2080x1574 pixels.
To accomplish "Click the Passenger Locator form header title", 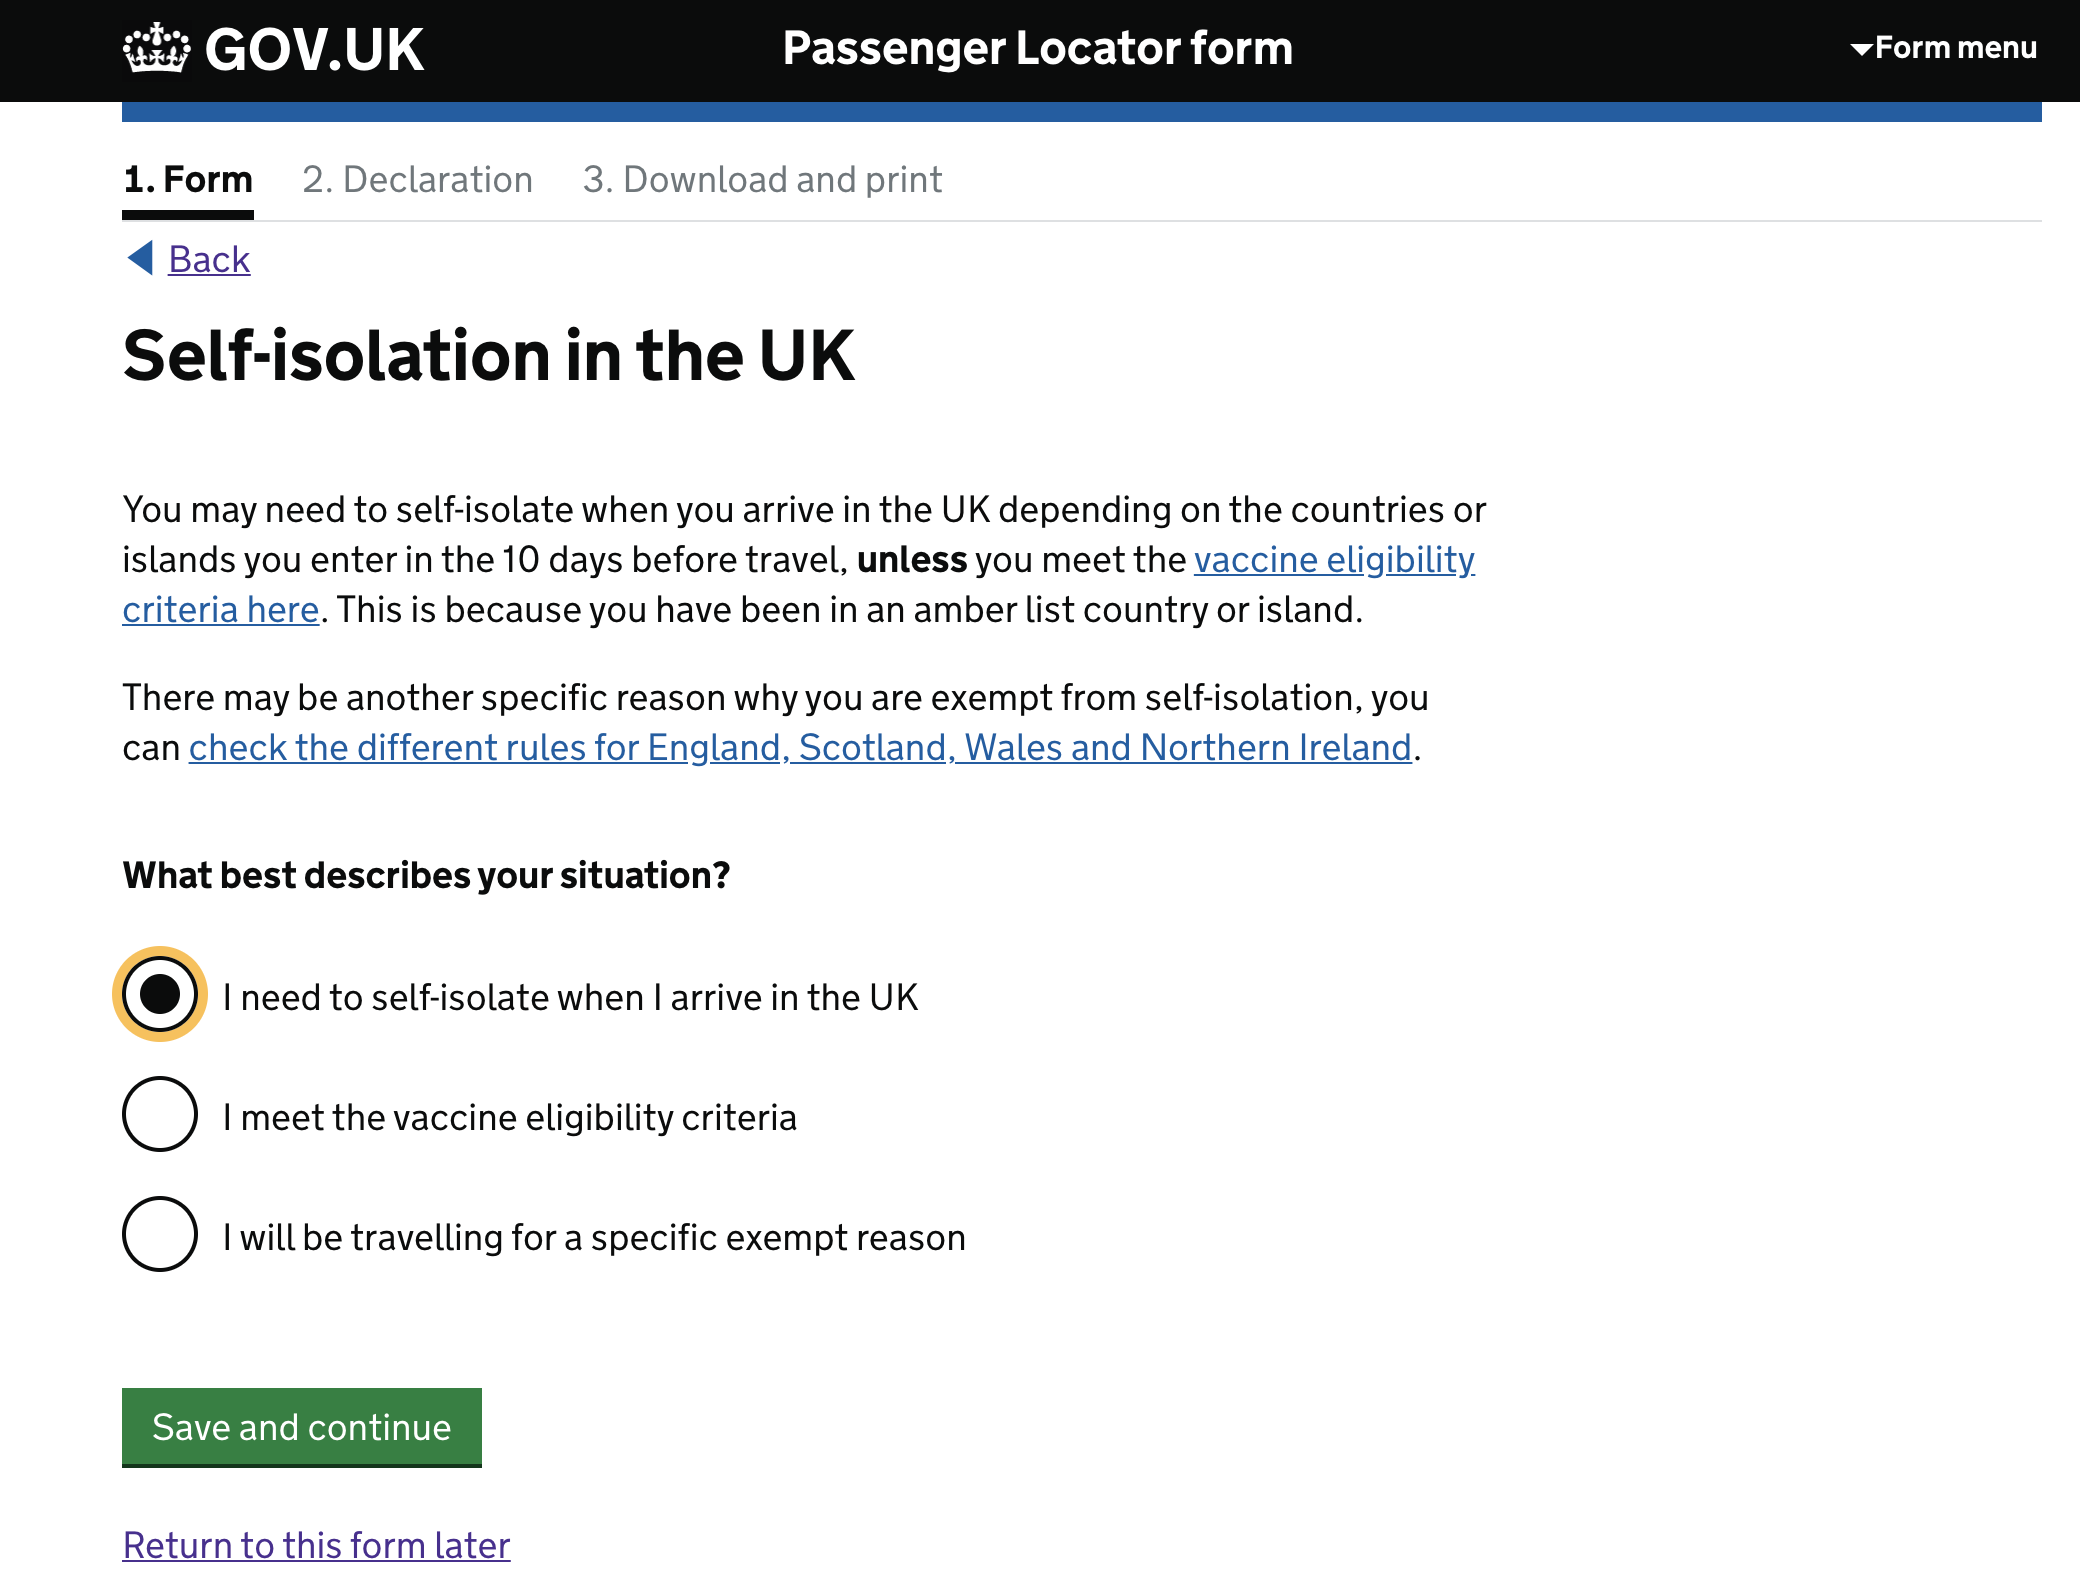I will pyautogui.click(x=1038, y=48).
